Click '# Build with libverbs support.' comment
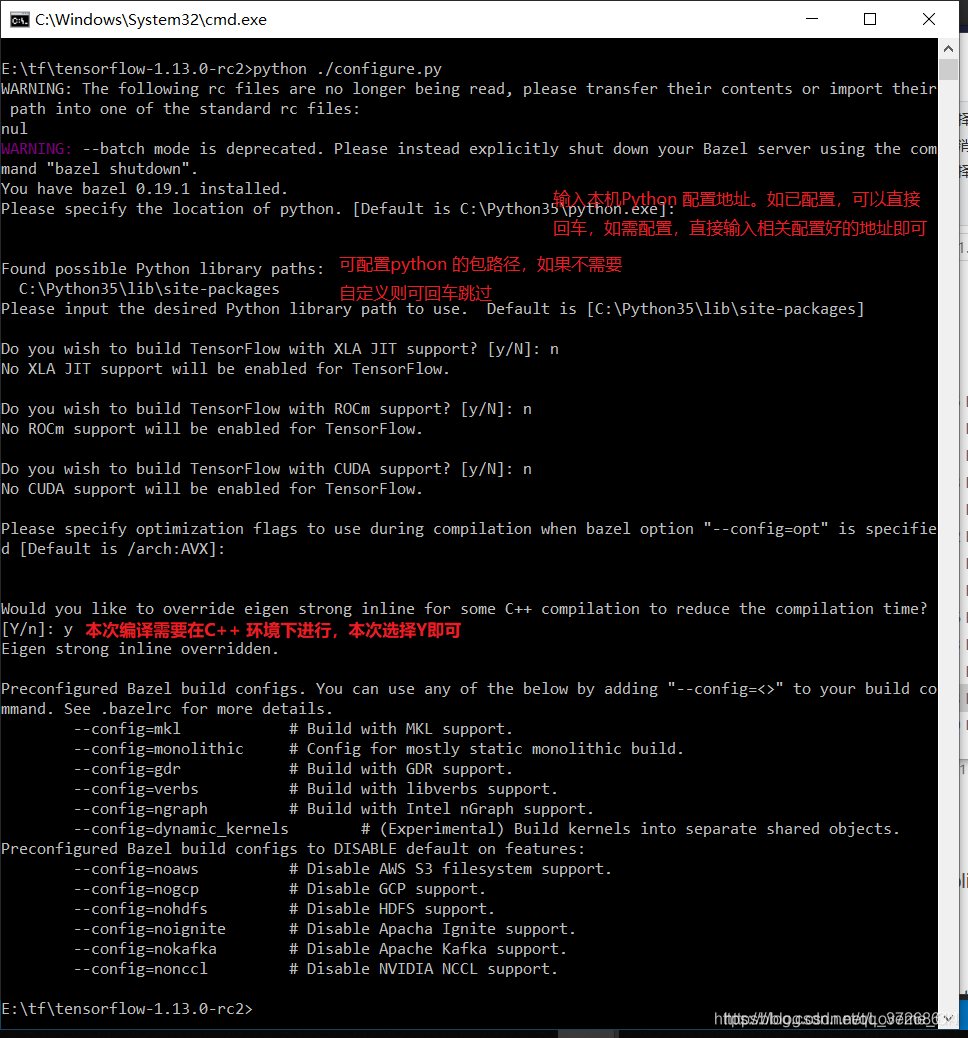This screenshot has width=968, height=1038. pos(424,789)
